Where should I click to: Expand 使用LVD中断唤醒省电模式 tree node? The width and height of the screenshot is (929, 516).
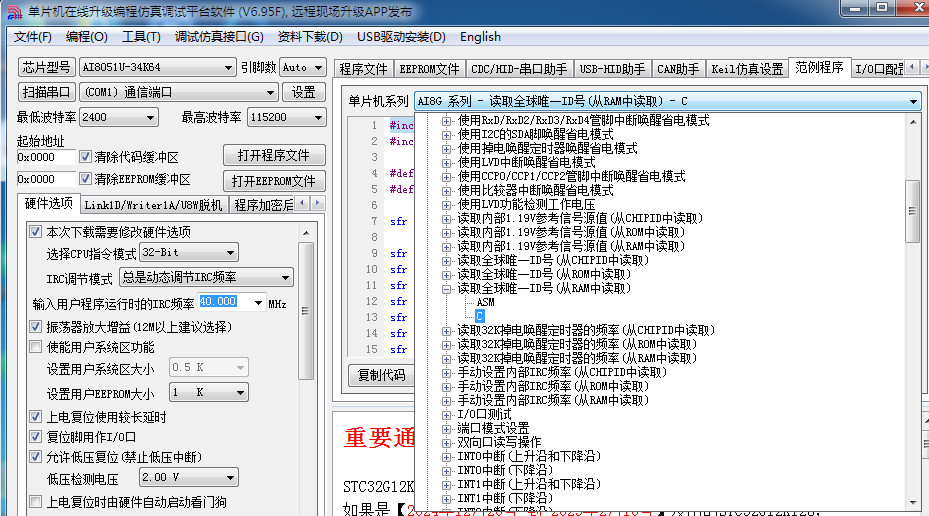446,163
